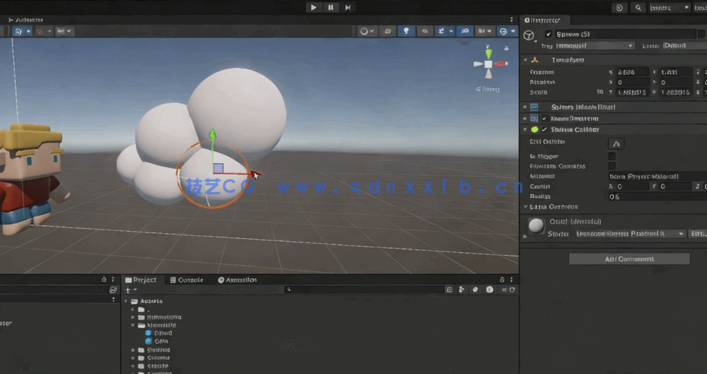The width and height of the screenshot is (707, 374).
Task: Click the orientation gizmo cube in the viewport
Action: [488, 64]
